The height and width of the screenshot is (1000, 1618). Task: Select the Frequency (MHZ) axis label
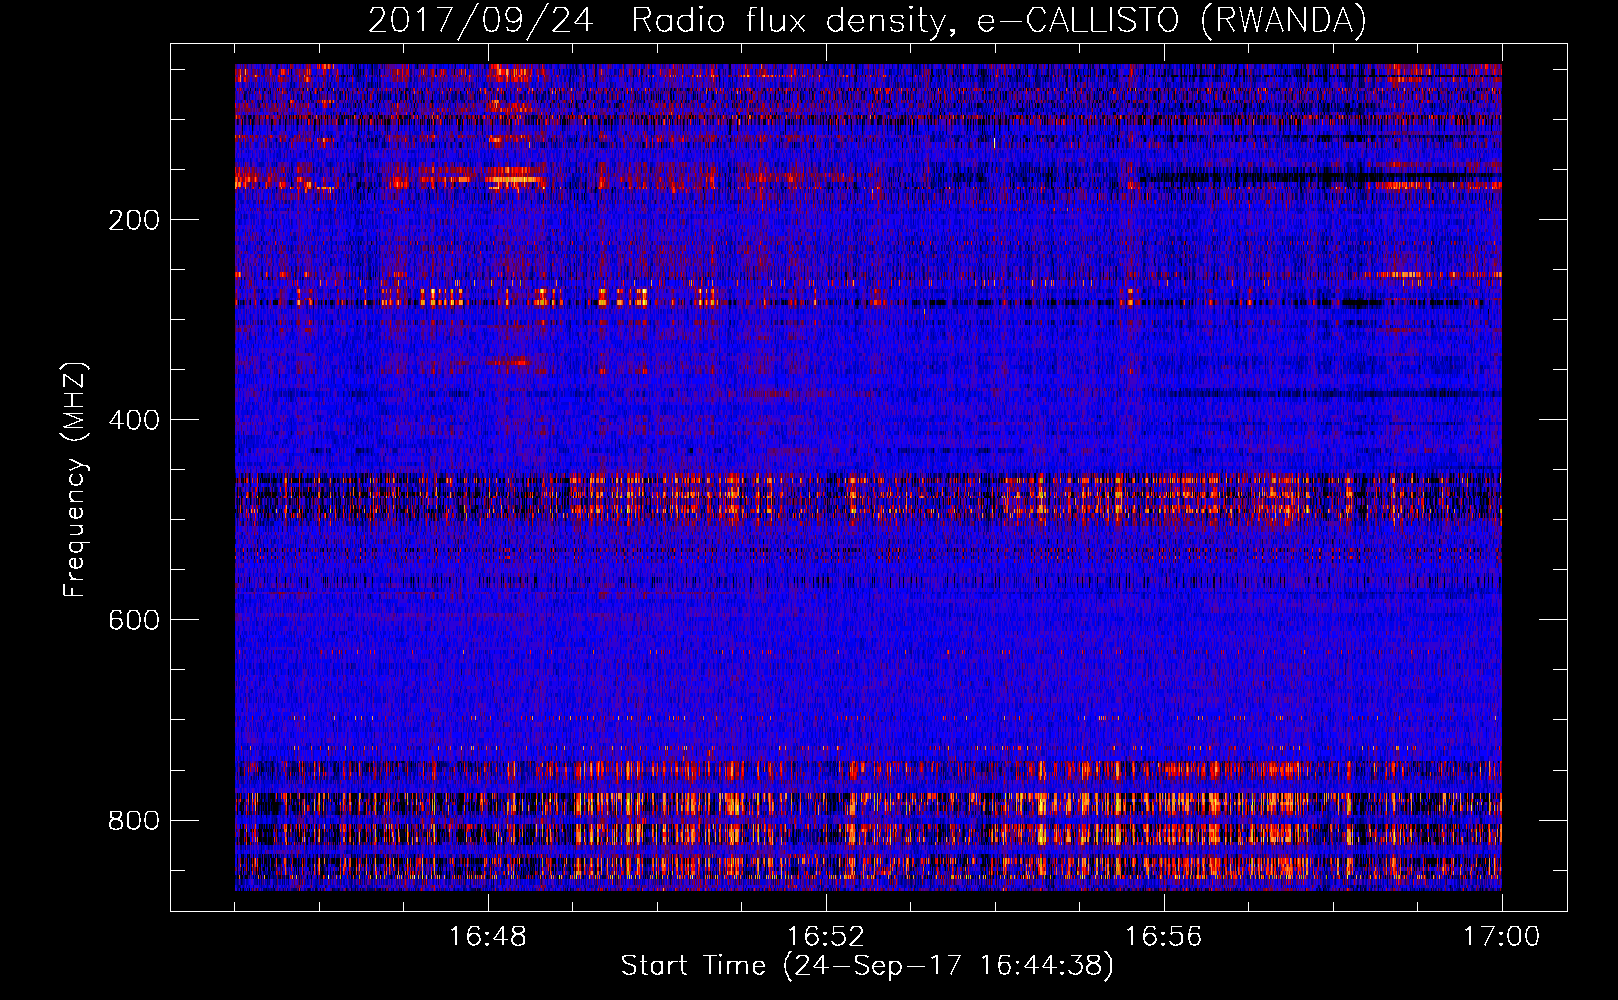click(75, 480)
